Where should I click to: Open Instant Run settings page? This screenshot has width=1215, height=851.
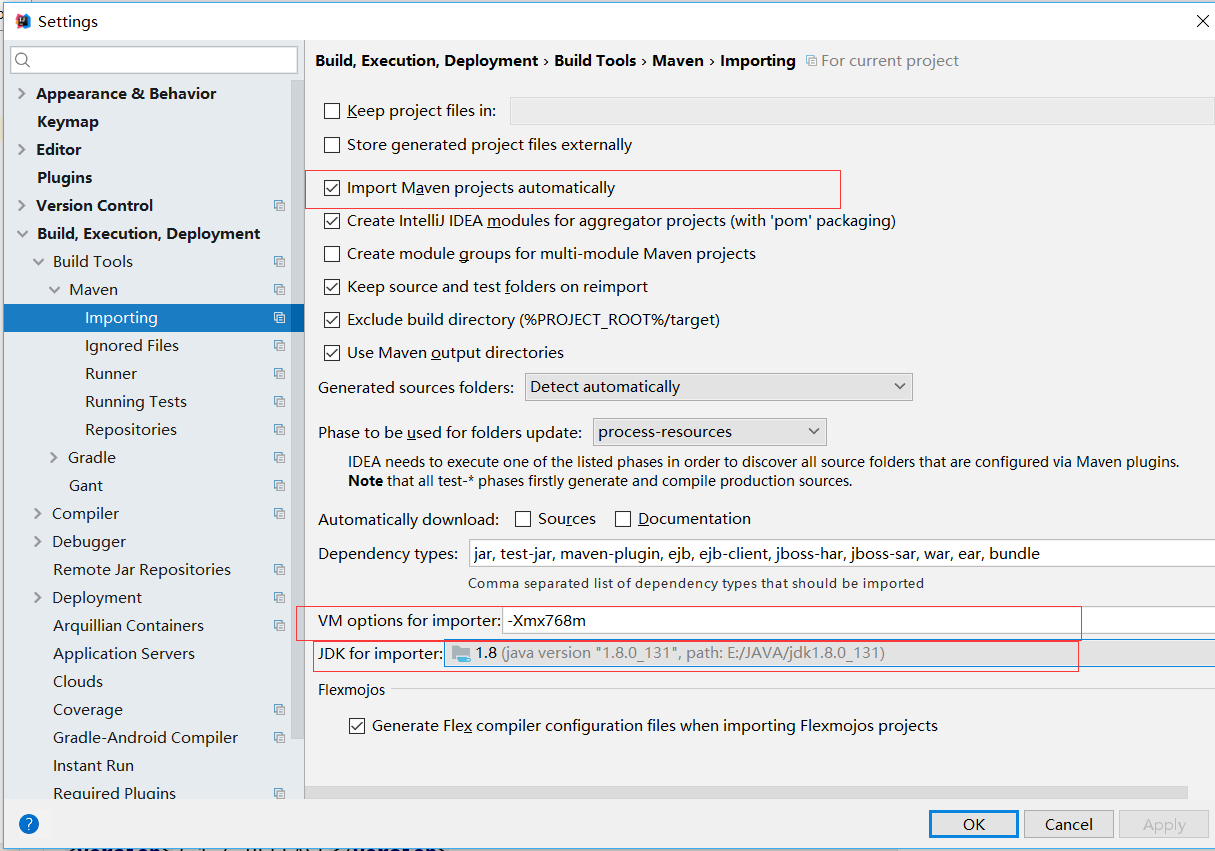(93, 765)
